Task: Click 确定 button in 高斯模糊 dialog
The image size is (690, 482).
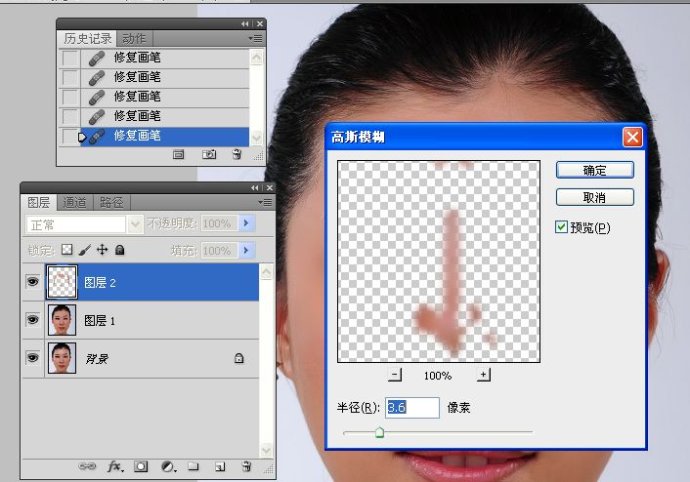Action: tap(595, 170)
